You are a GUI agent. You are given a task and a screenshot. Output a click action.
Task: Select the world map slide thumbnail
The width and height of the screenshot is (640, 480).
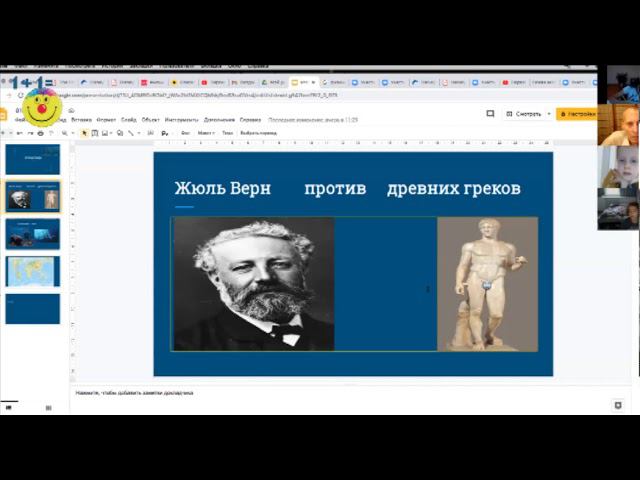(33, 271)
